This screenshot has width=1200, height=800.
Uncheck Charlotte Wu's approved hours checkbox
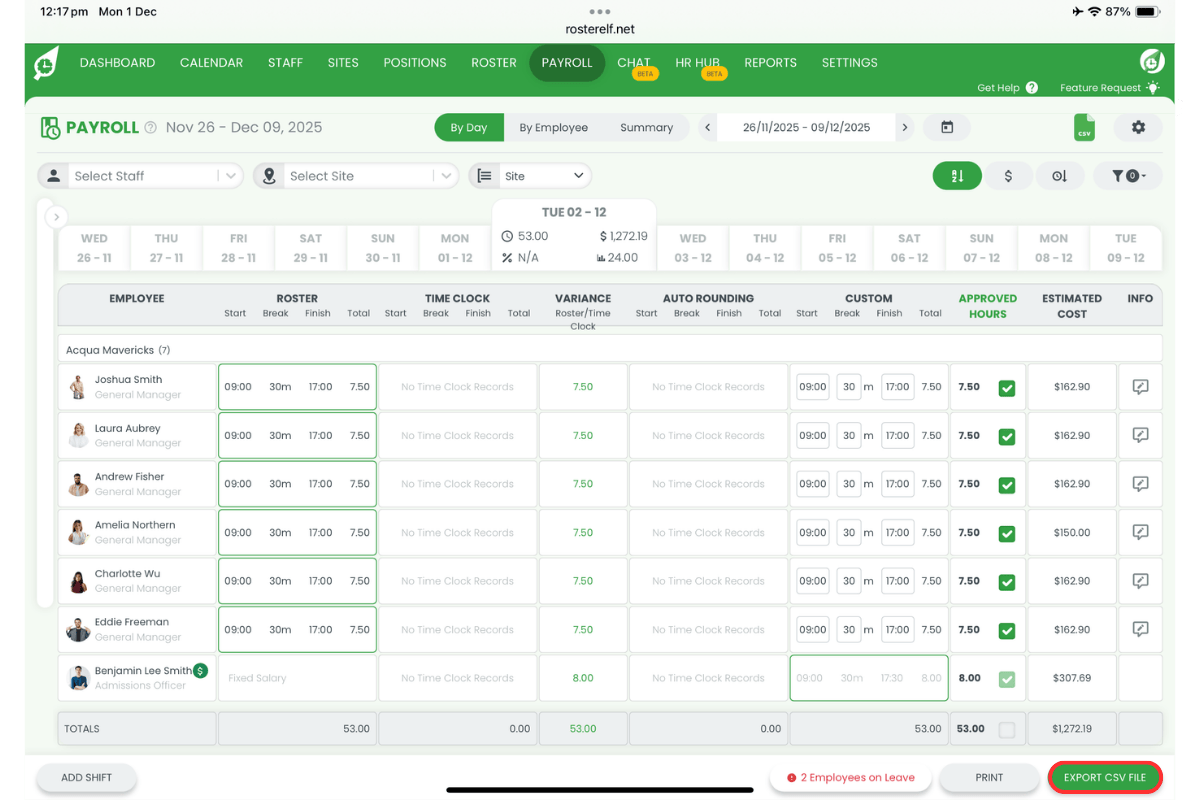coord(1007,580)
